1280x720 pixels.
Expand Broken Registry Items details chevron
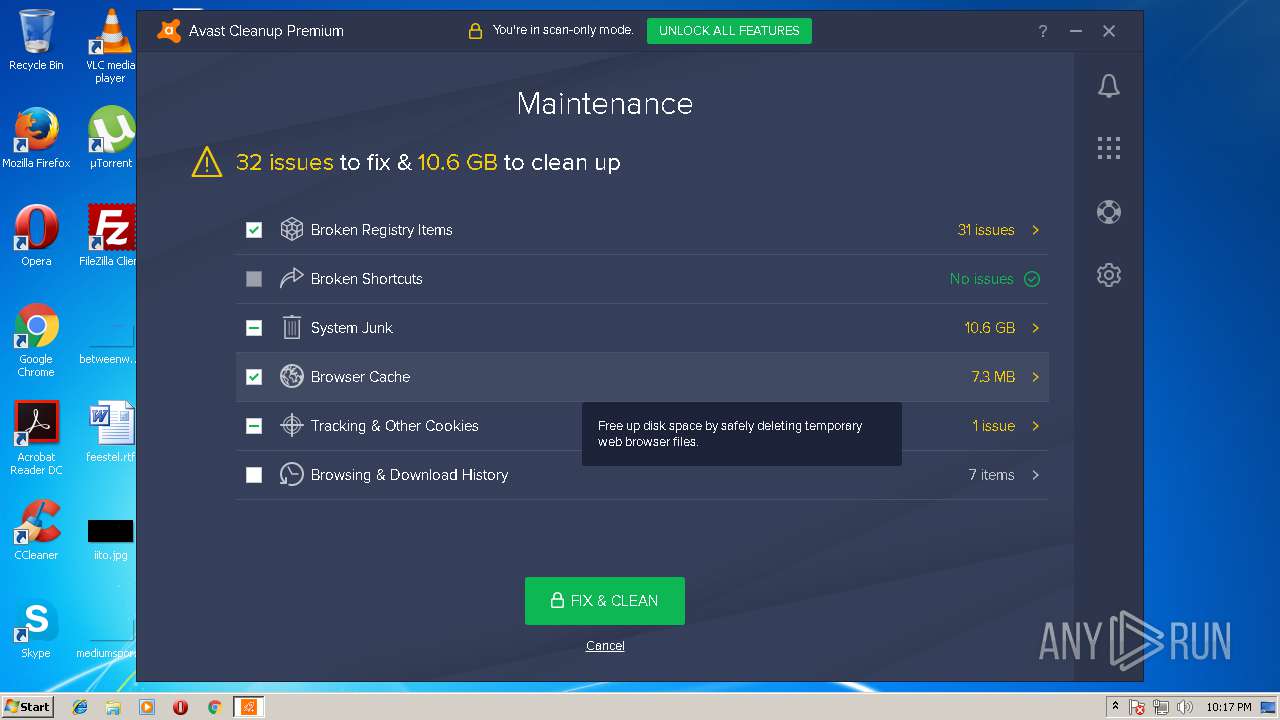(x=1035, y=230)
